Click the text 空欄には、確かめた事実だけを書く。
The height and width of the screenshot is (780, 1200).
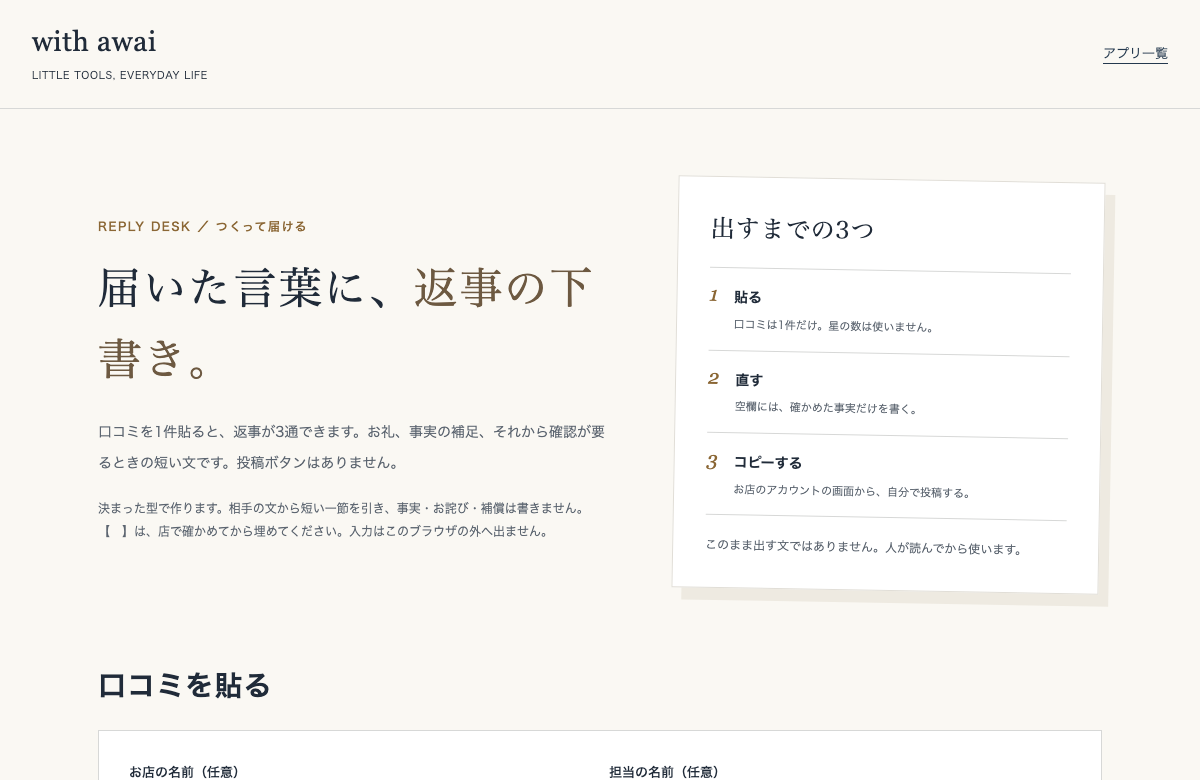click(x=828, y=408)
